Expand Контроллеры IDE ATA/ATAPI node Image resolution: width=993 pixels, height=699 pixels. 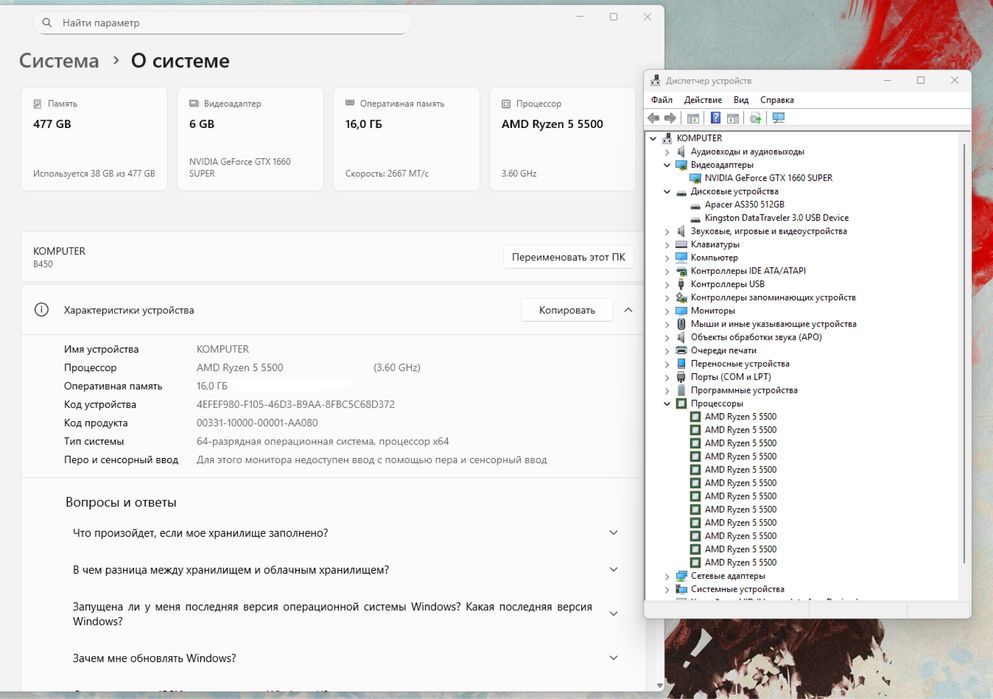[x=667, y=271]
